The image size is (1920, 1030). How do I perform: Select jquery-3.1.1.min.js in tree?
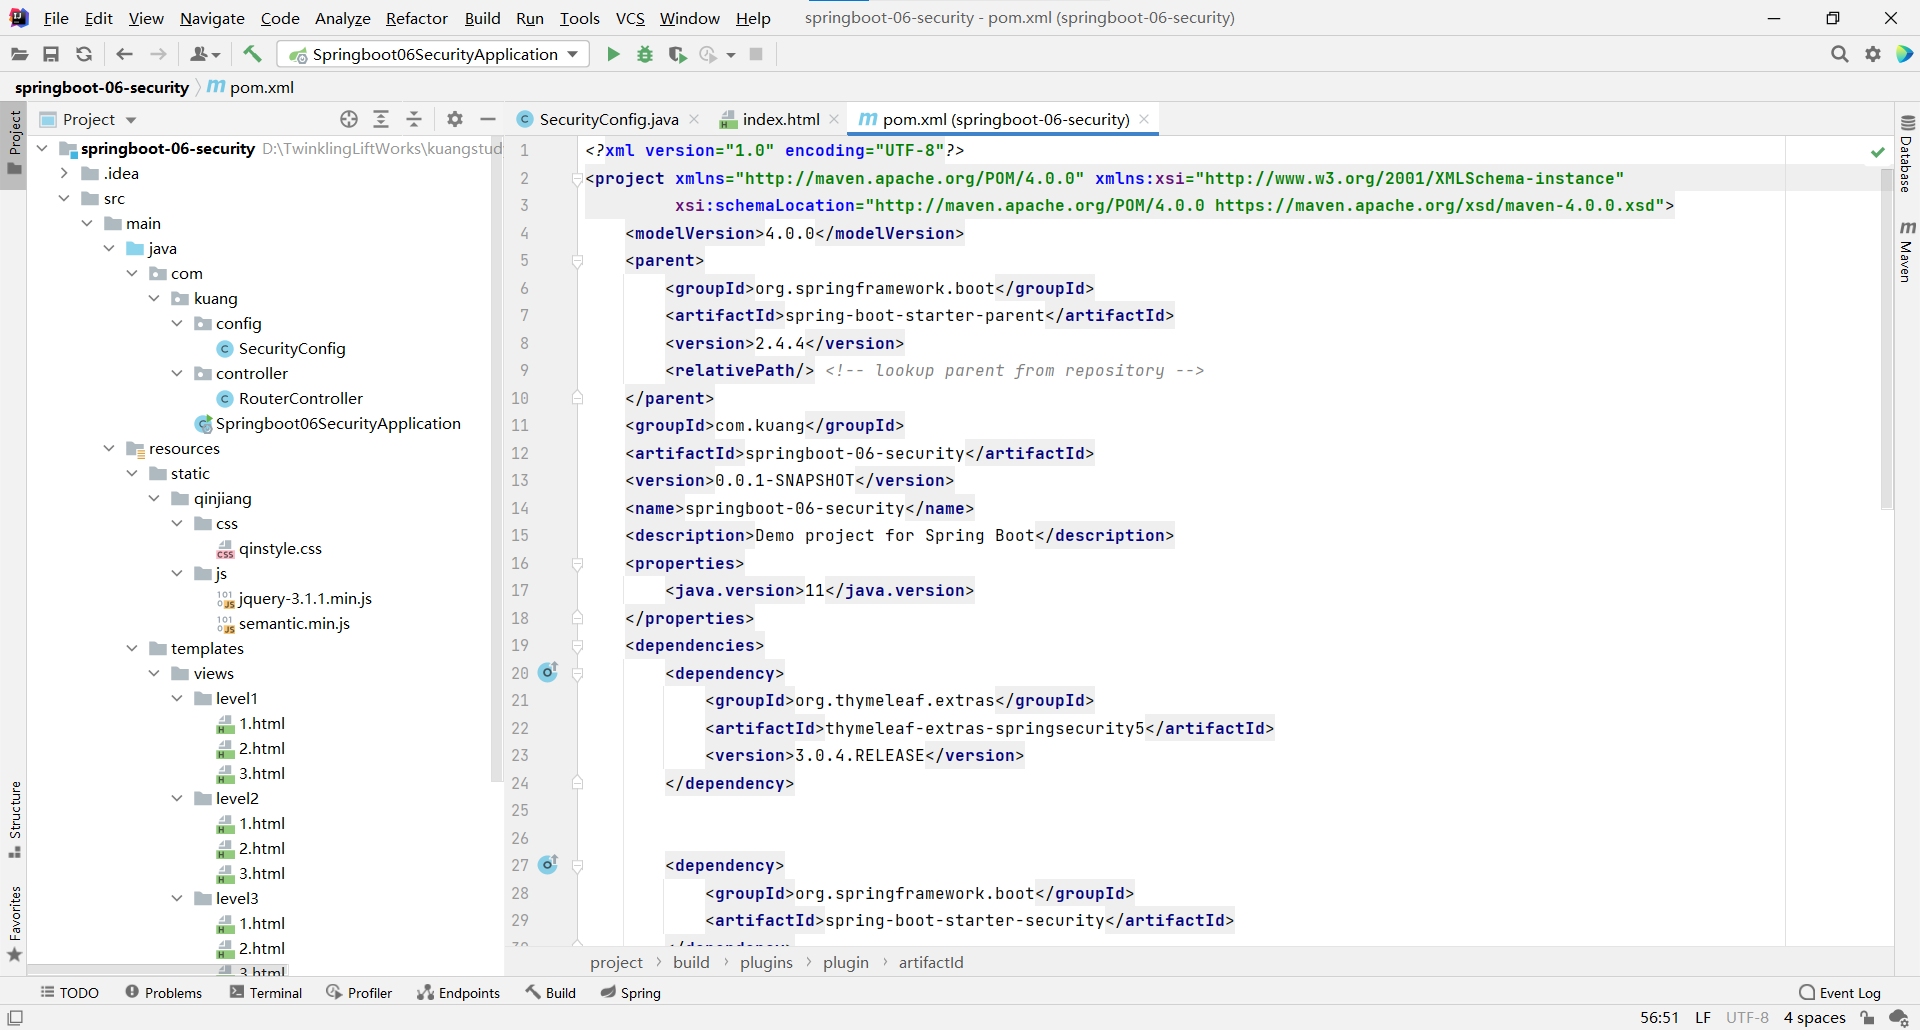(305, 598)
